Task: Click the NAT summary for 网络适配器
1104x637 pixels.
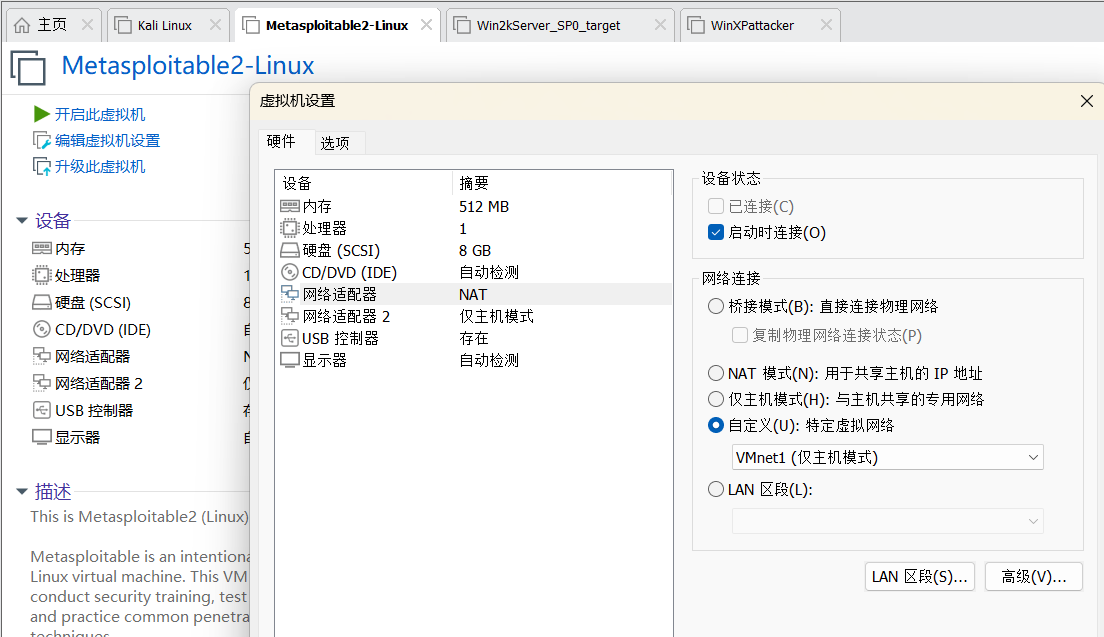Action: (472, 294)
